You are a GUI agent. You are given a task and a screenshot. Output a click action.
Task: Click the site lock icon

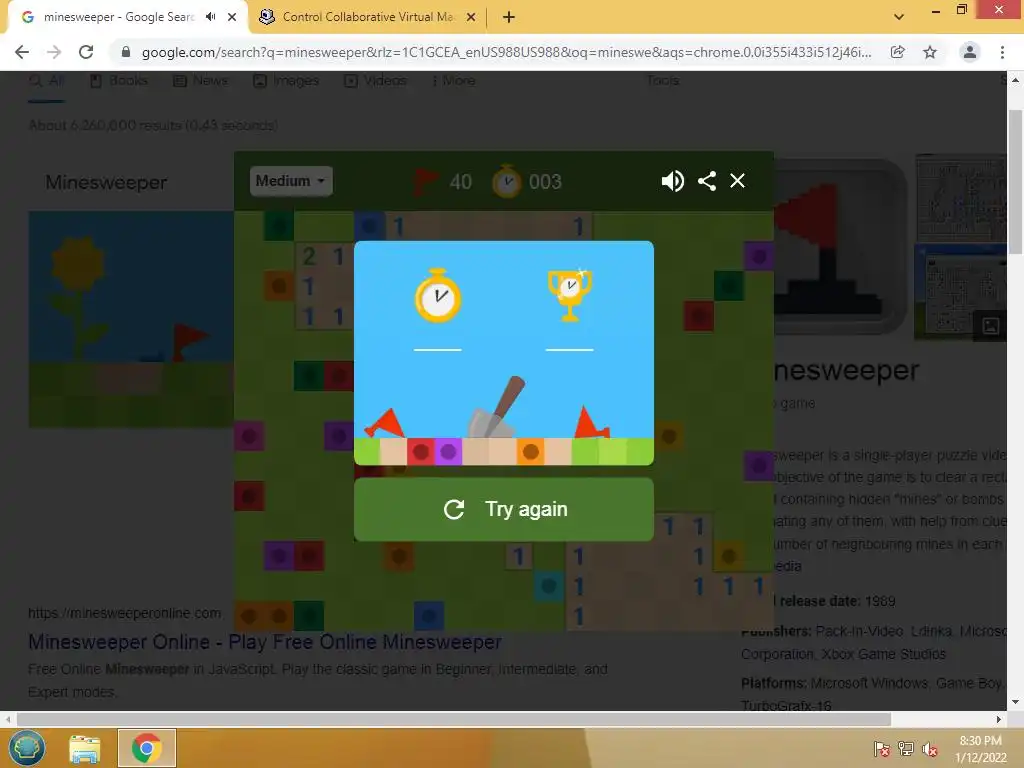126,52
